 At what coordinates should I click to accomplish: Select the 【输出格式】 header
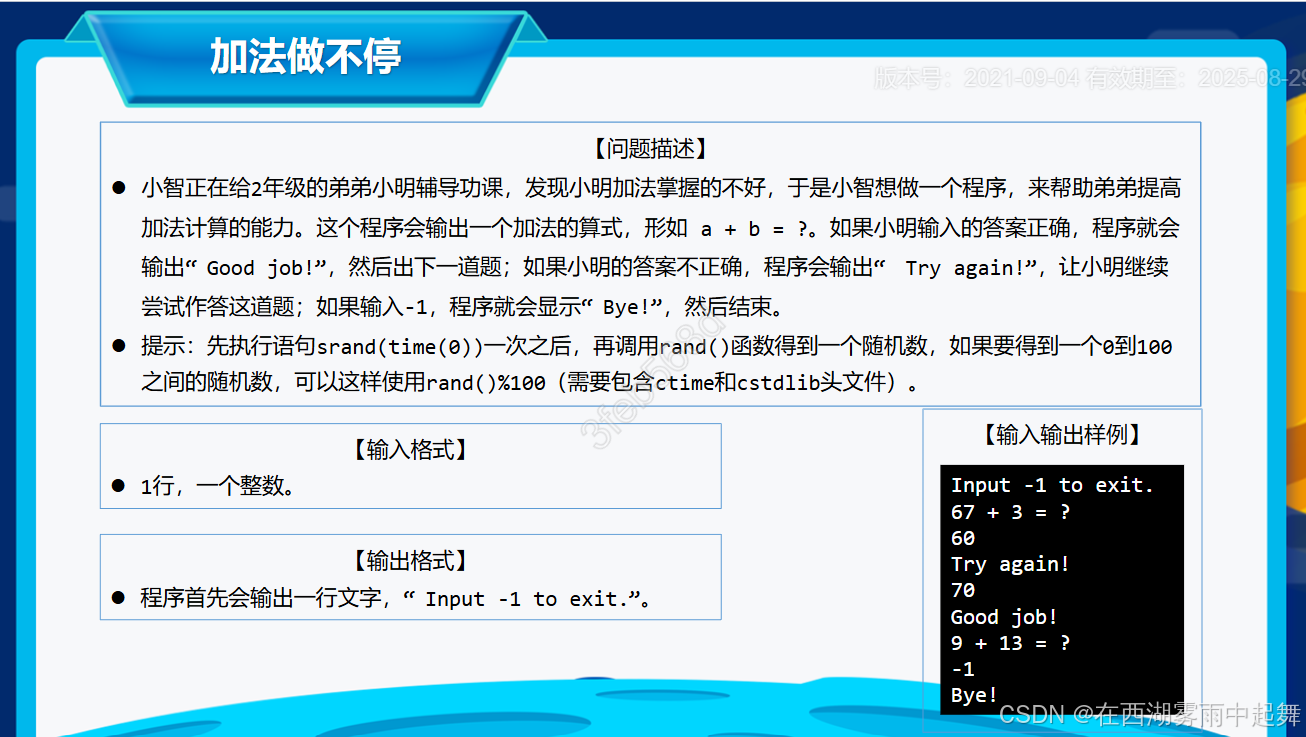(x=410, y=560)
